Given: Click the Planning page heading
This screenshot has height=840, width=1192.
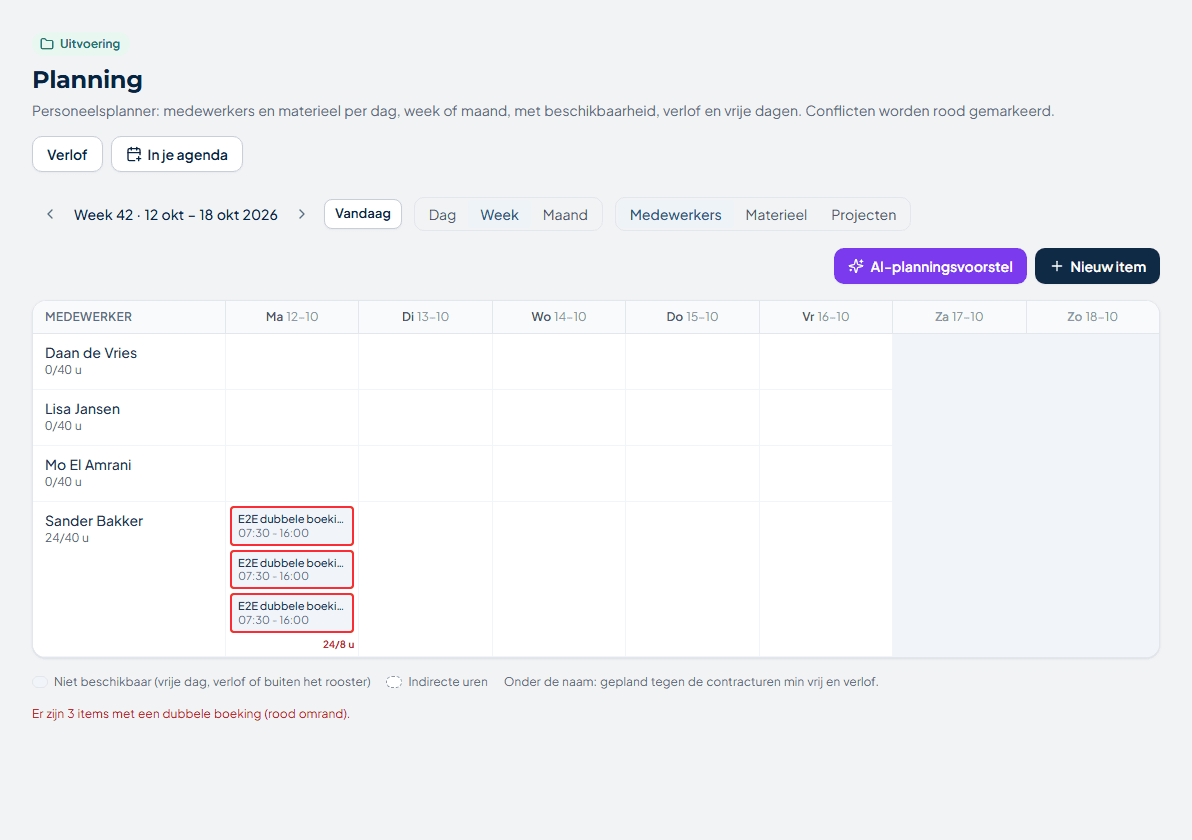Looking at the screenshot, I should click(x=87, y=80).
